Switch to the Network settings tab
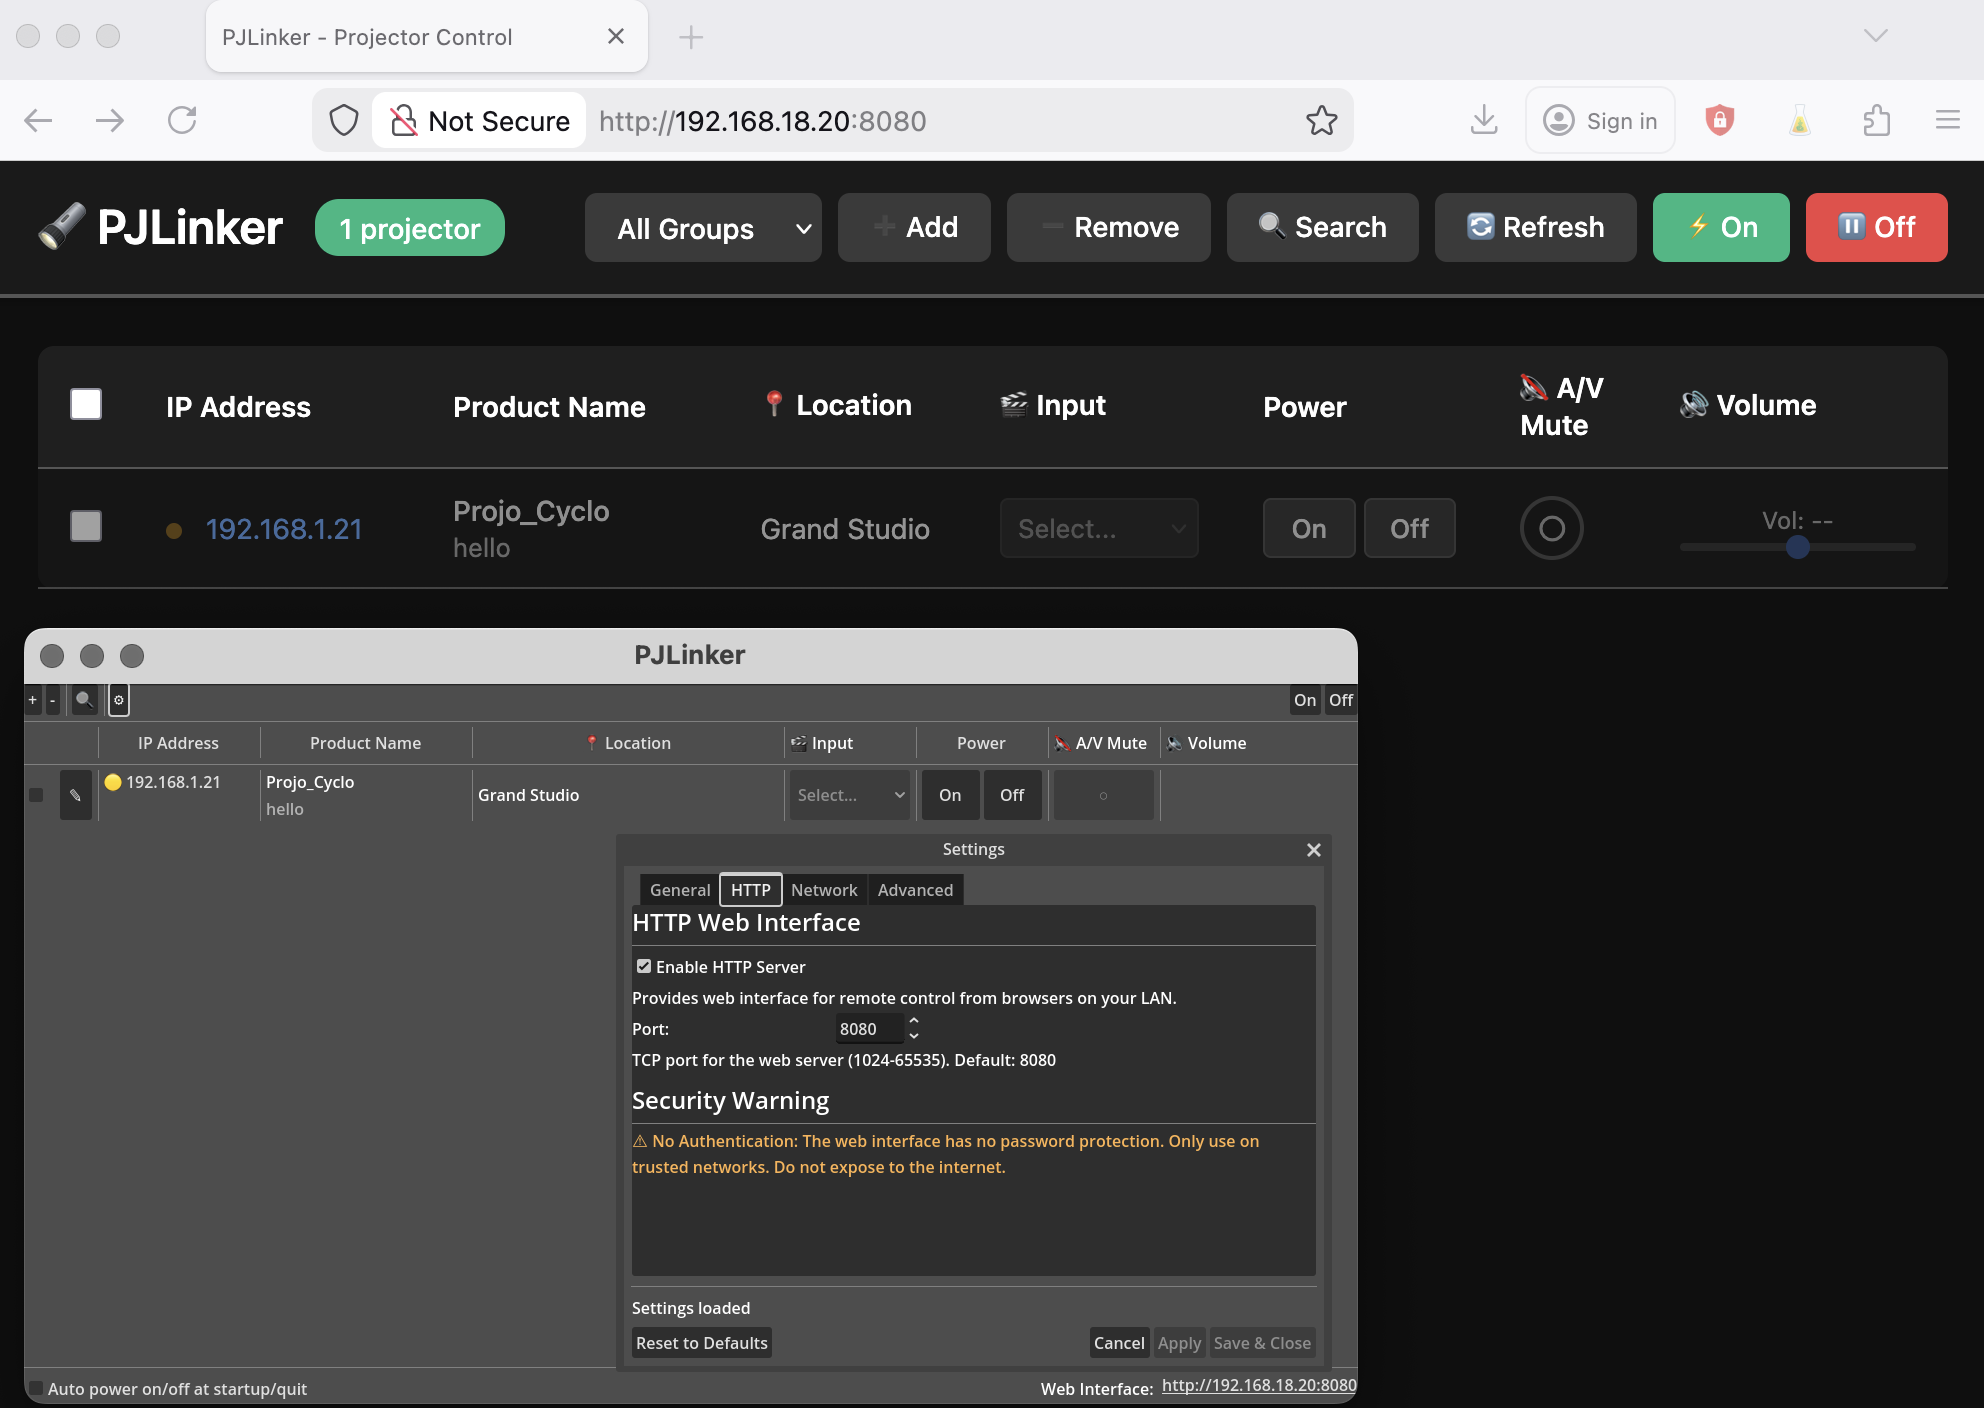1984x1408 pixels. 824,890
